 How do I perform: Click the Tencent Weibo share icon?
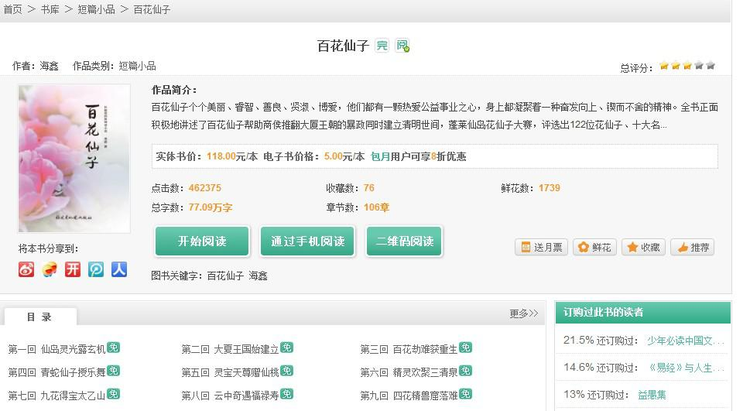point(96,269)
